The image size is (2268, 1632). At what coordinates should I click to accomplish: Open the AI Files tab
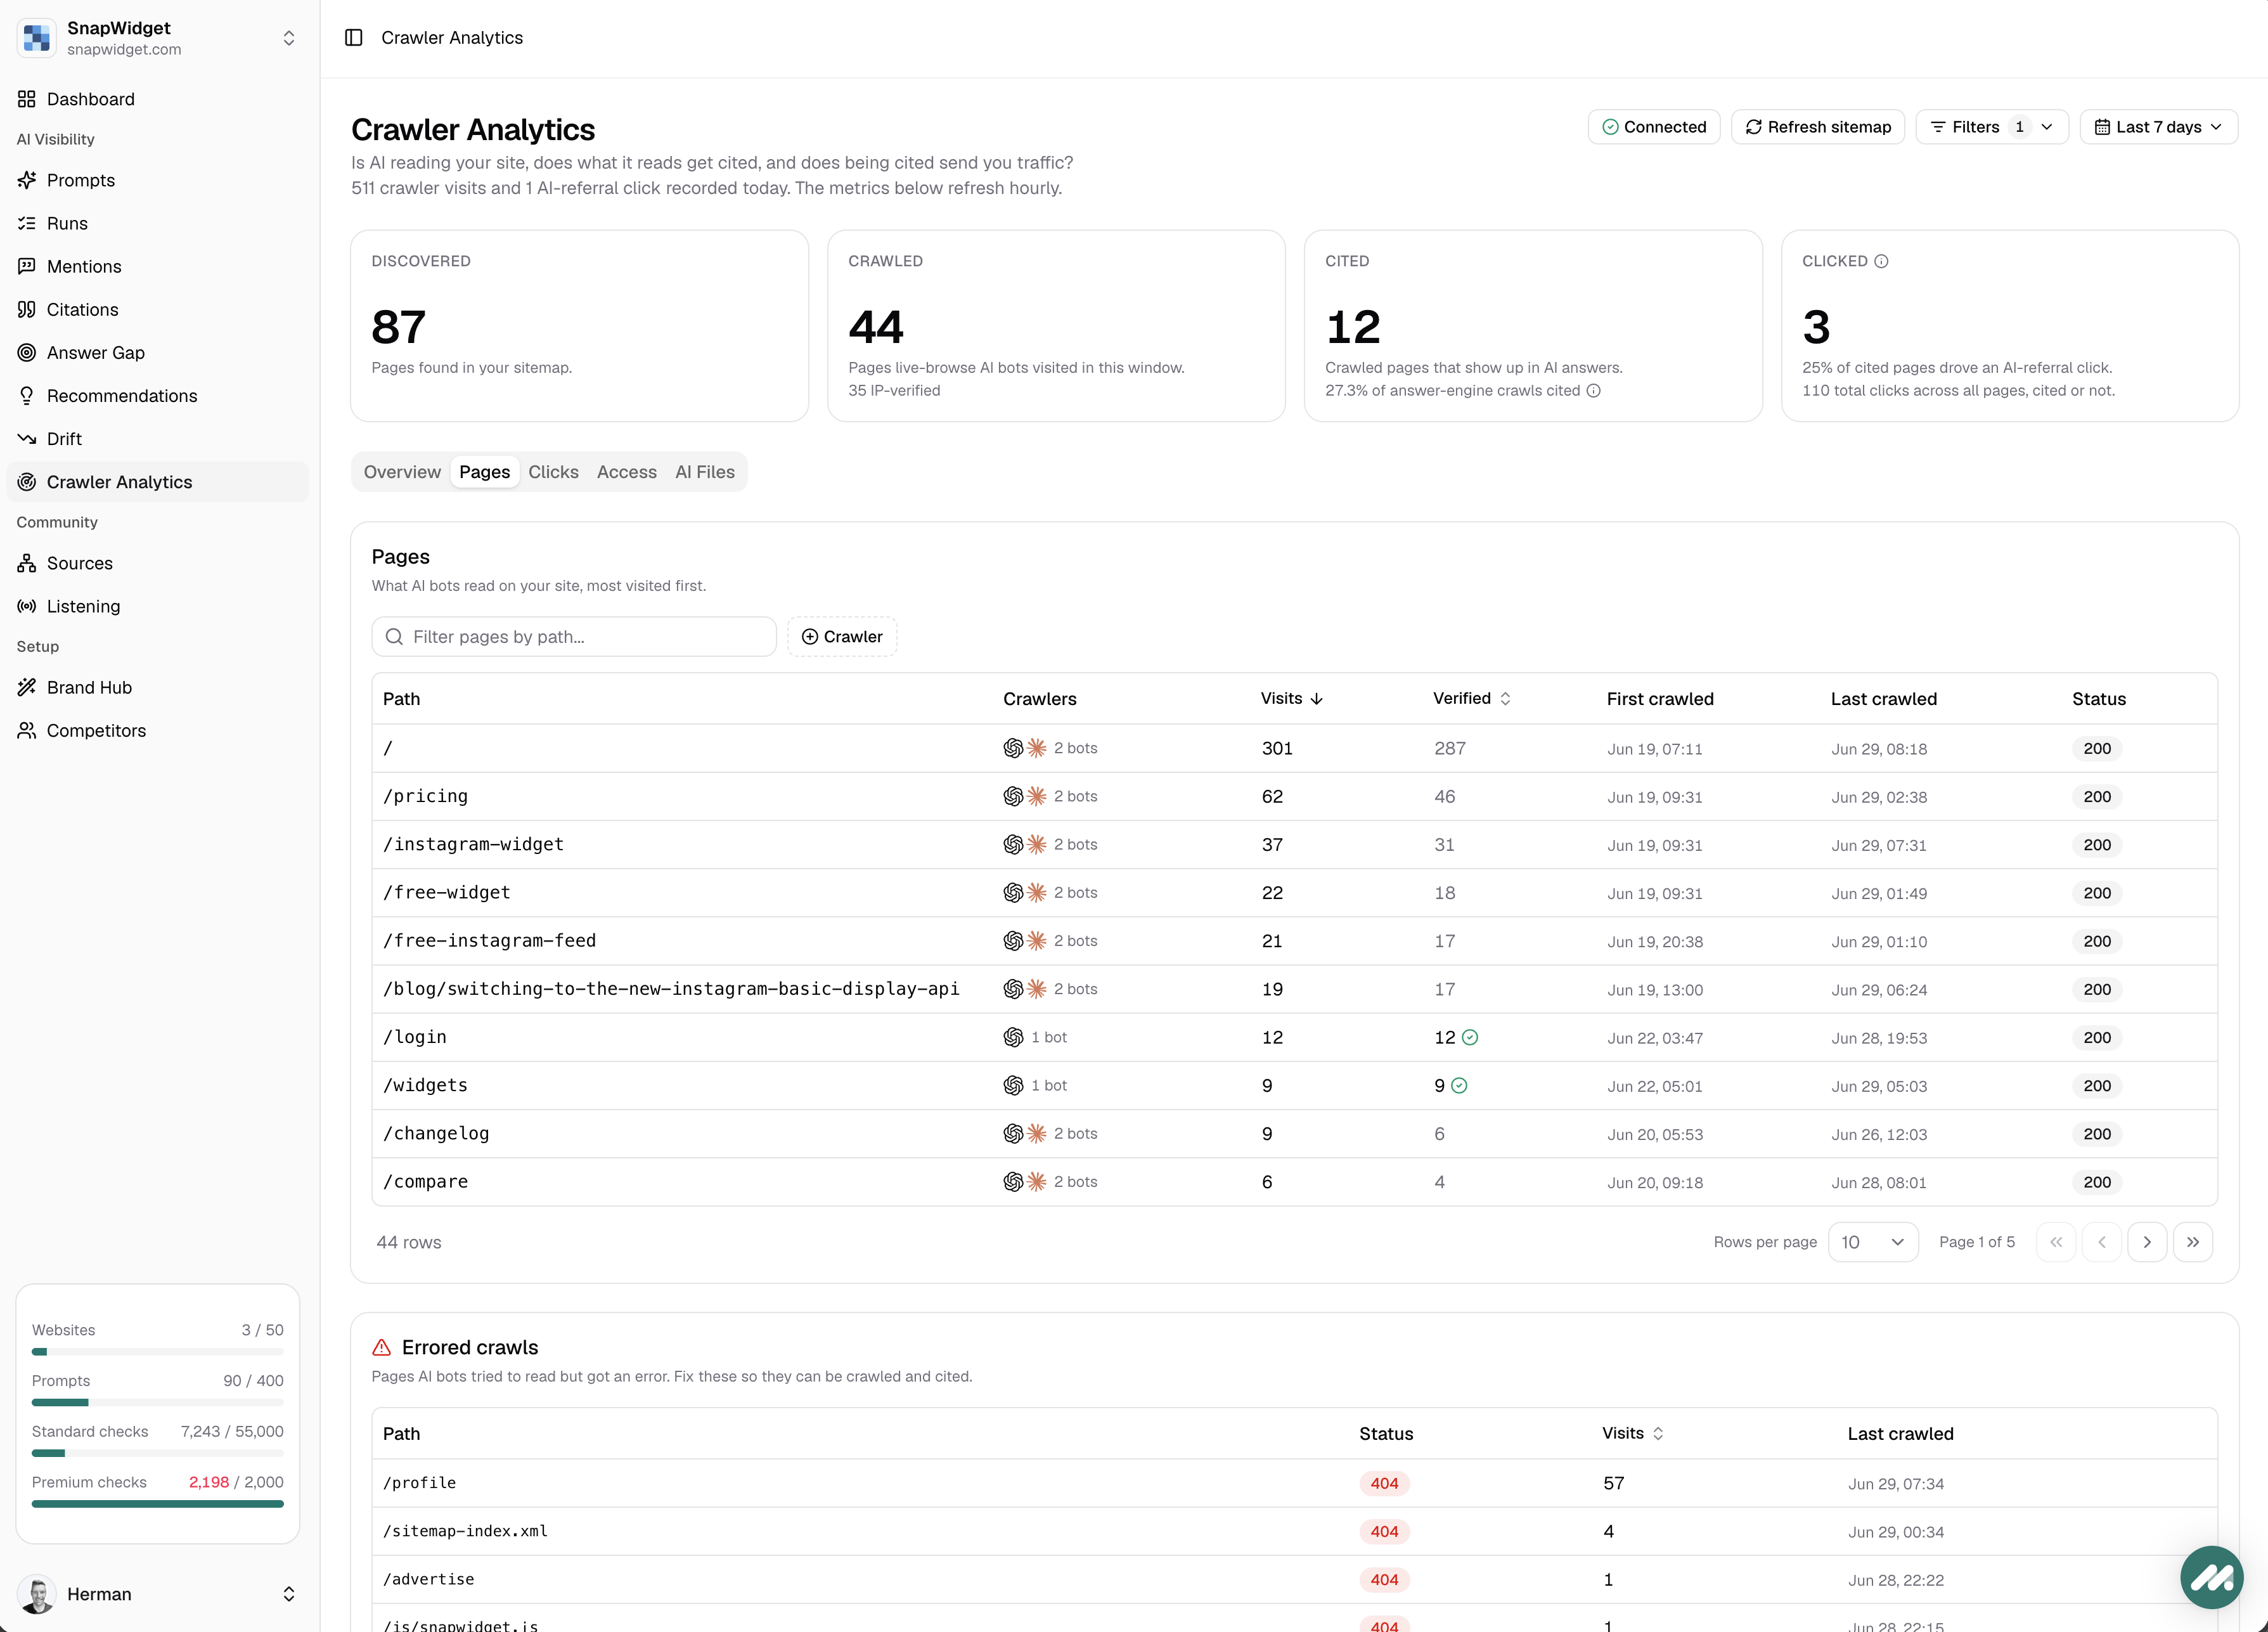point(704,472)
